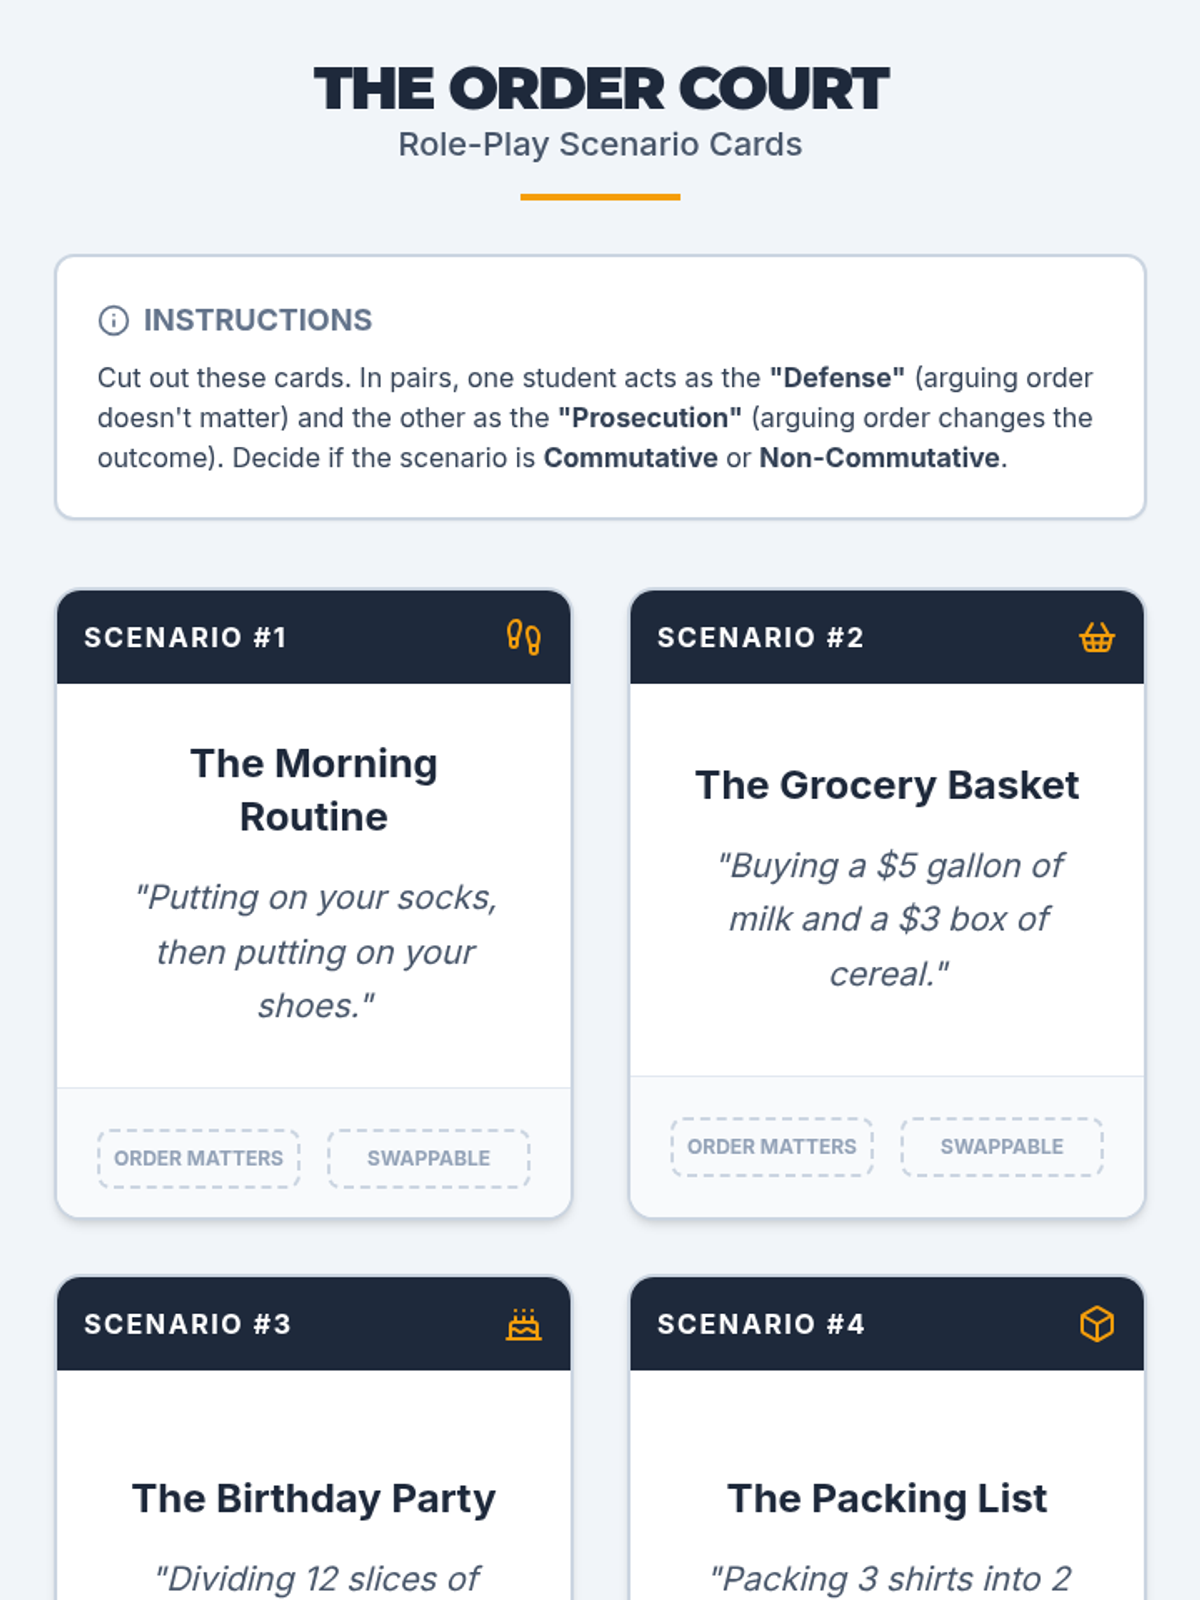Viewport: 1200px width, 1600px height.
Task: Click the birthday cake icon on Scenario #3
Action: coord(523,1324)
